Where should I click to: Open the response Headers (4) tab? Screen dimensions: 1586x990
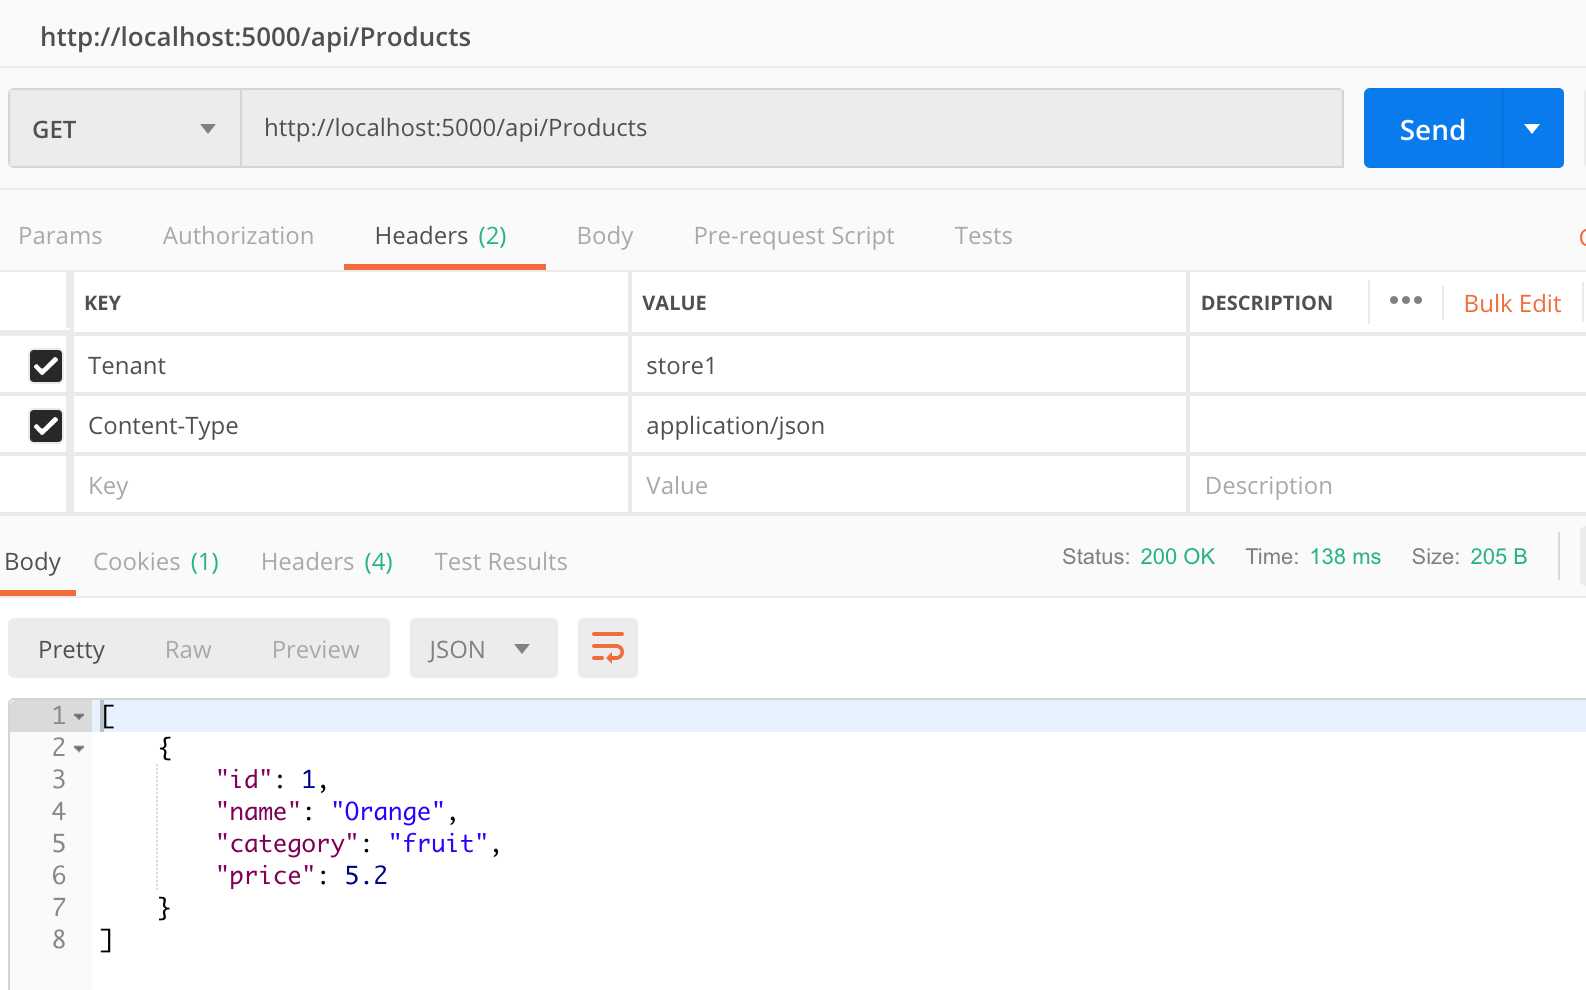click(x=327, y=562)
